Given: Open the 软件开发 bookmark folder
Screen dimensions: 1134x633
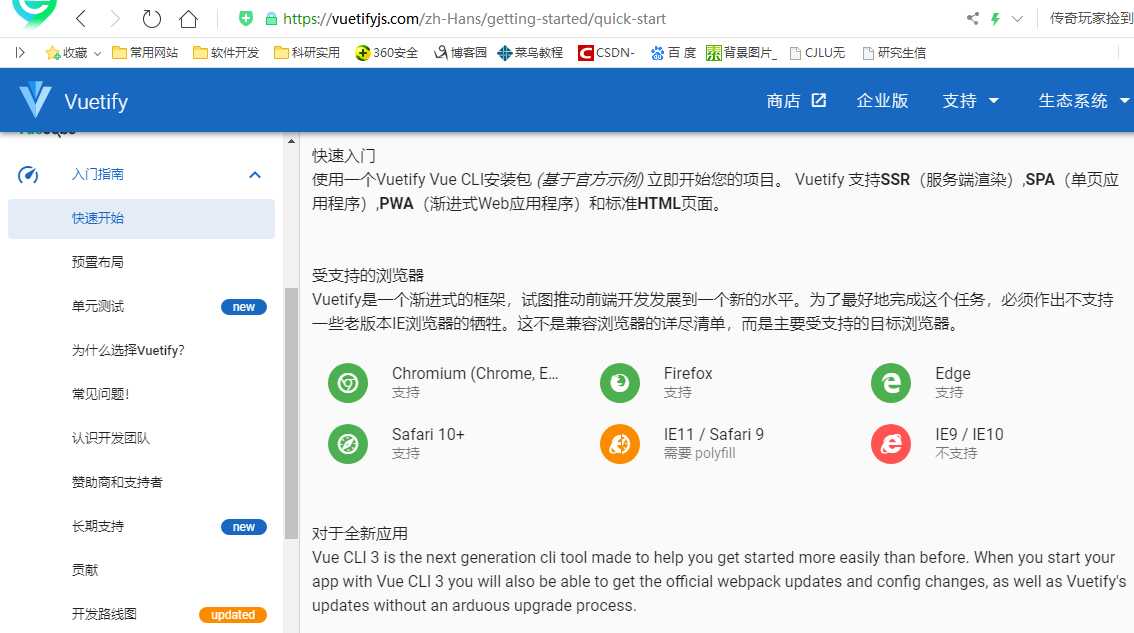Looking at the screenshot, I should (226, 53).
